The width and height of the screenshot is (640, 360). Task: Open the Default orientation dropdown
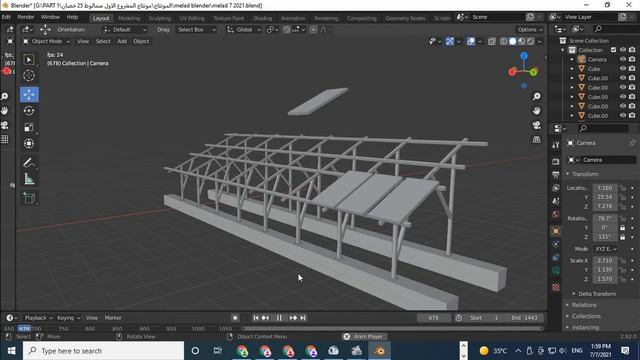[124, 29]
